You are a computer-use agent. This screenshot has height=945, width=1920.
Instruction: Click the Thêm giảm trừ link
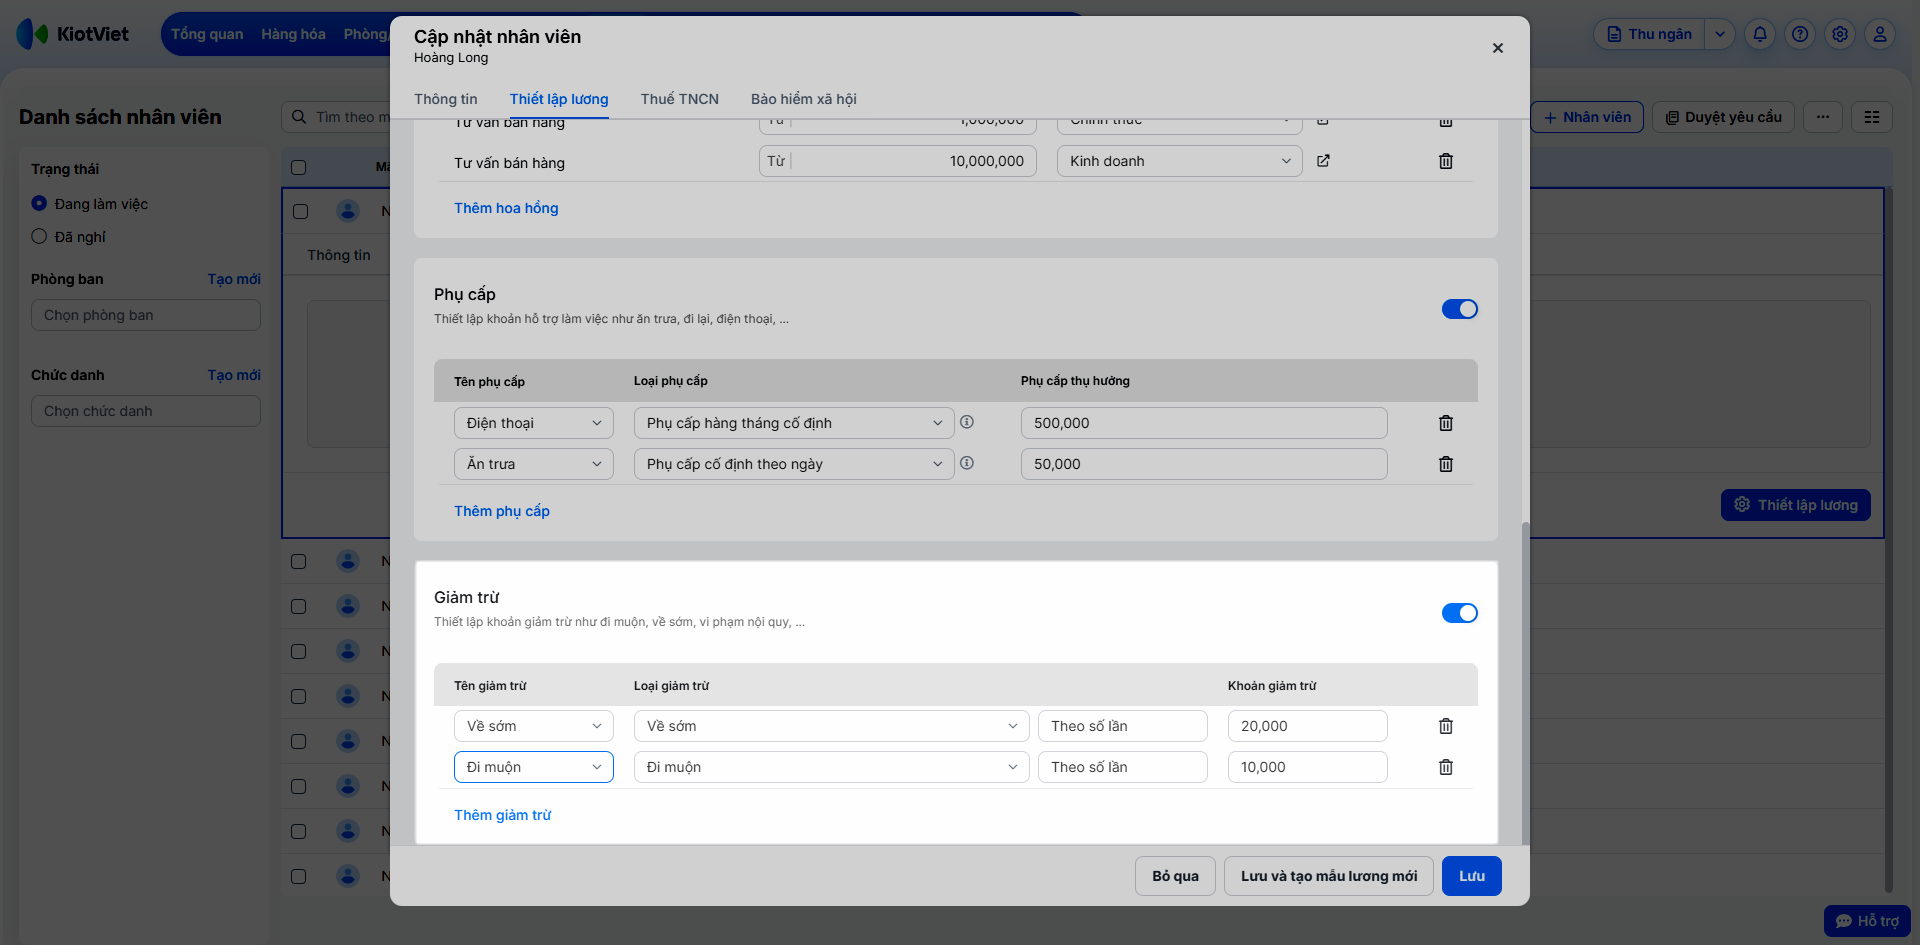click(x=503, y=815)
